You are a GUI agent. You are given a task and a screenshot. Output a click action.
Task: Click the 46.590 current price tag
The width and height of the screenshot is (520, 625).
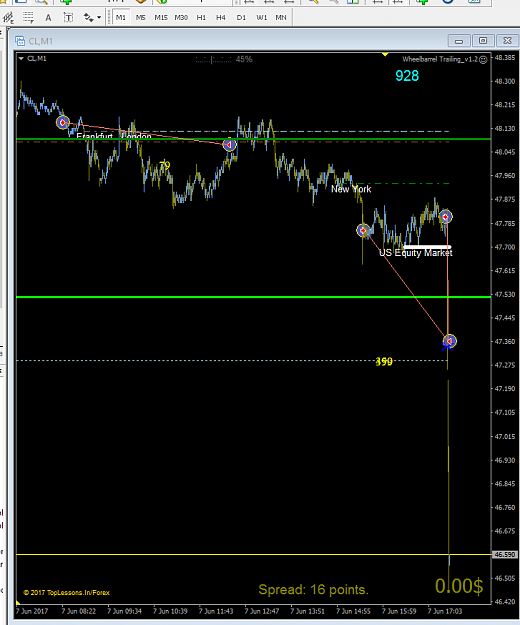[505, 554]
